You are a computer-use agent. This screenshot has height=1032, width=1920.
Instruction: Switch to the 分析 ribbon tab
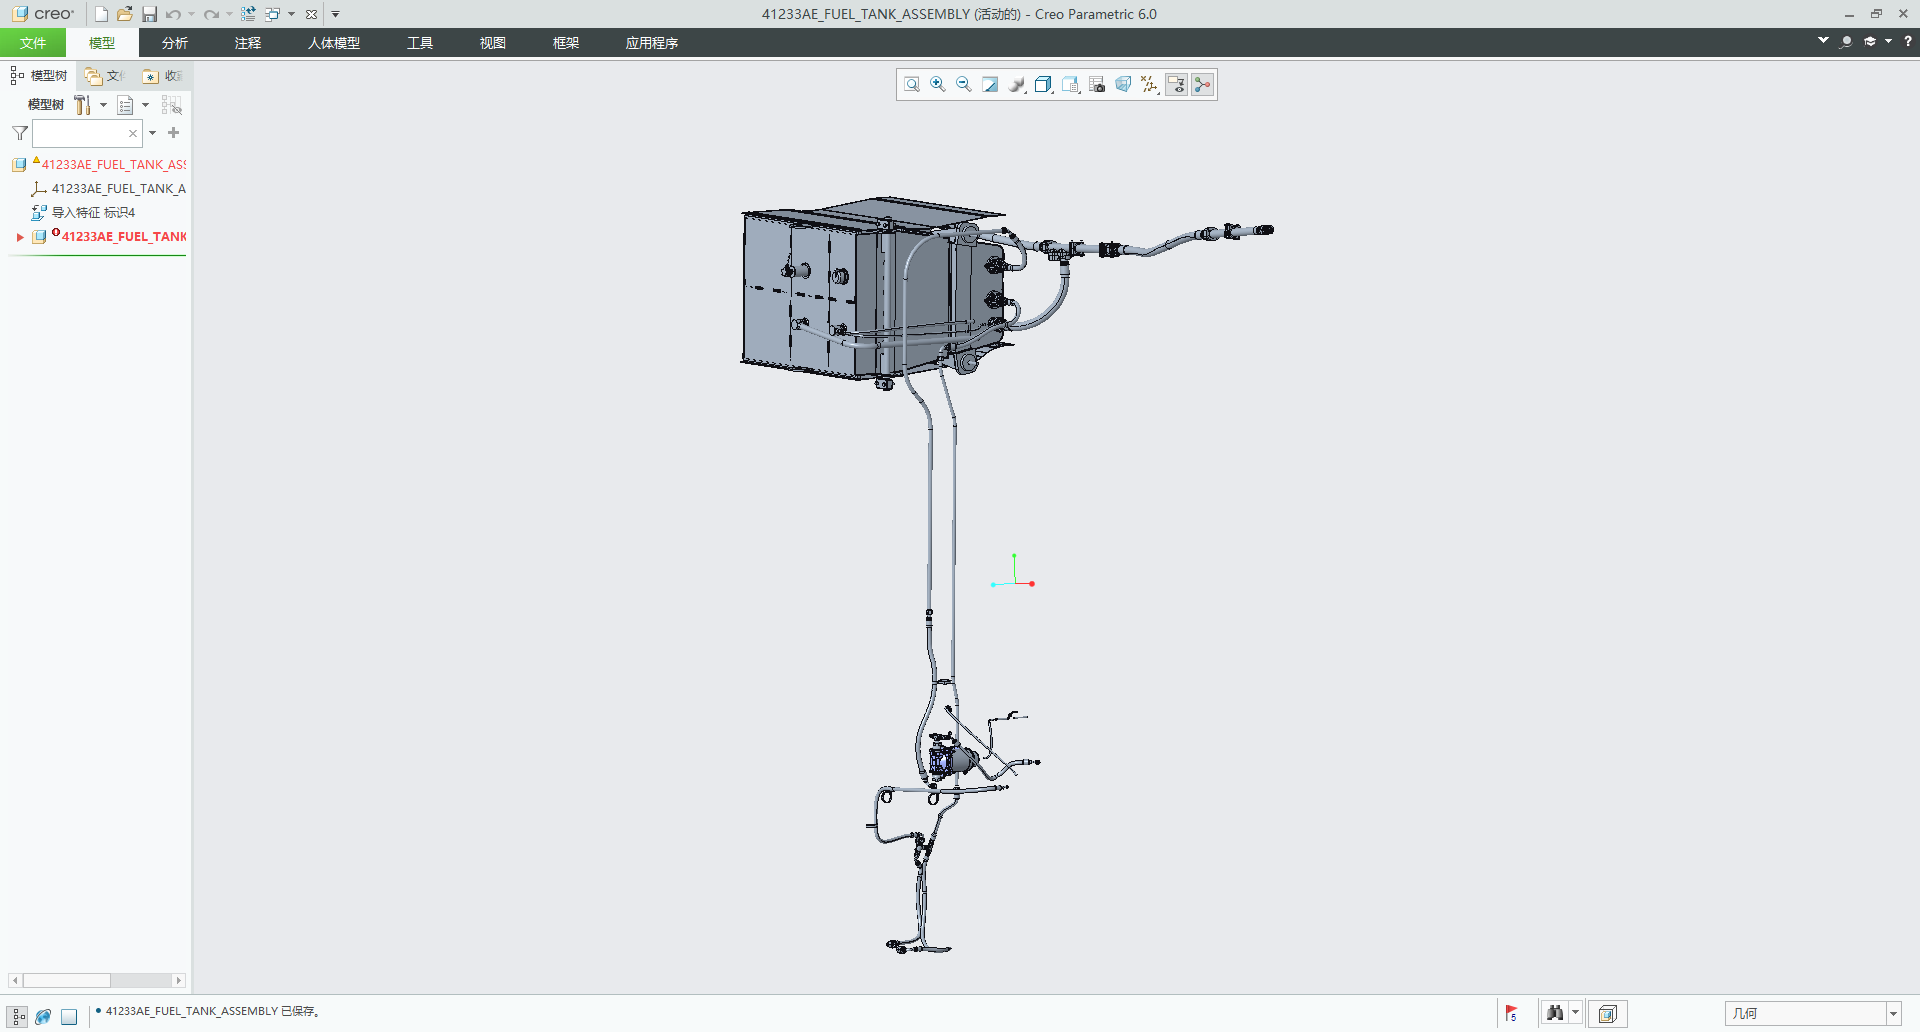tap(175, 43)
